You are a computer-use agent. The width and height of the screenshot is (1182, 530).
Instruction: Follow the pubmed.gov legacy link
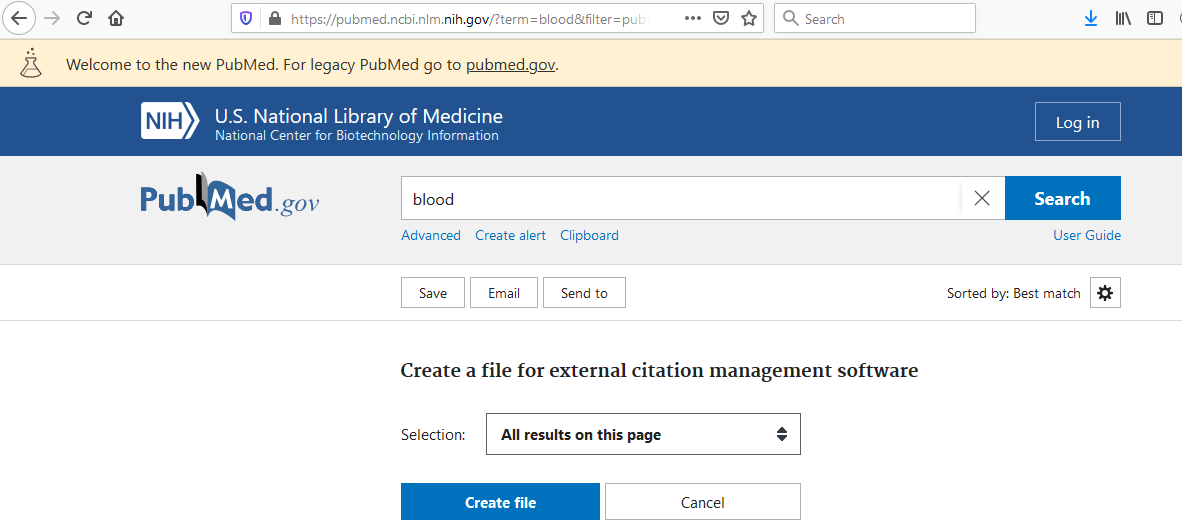coord(510,65)
